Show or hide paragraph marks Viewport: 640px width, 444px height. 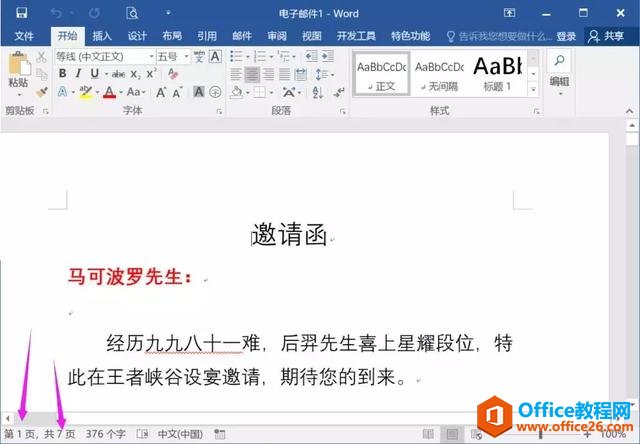[339, 92]
